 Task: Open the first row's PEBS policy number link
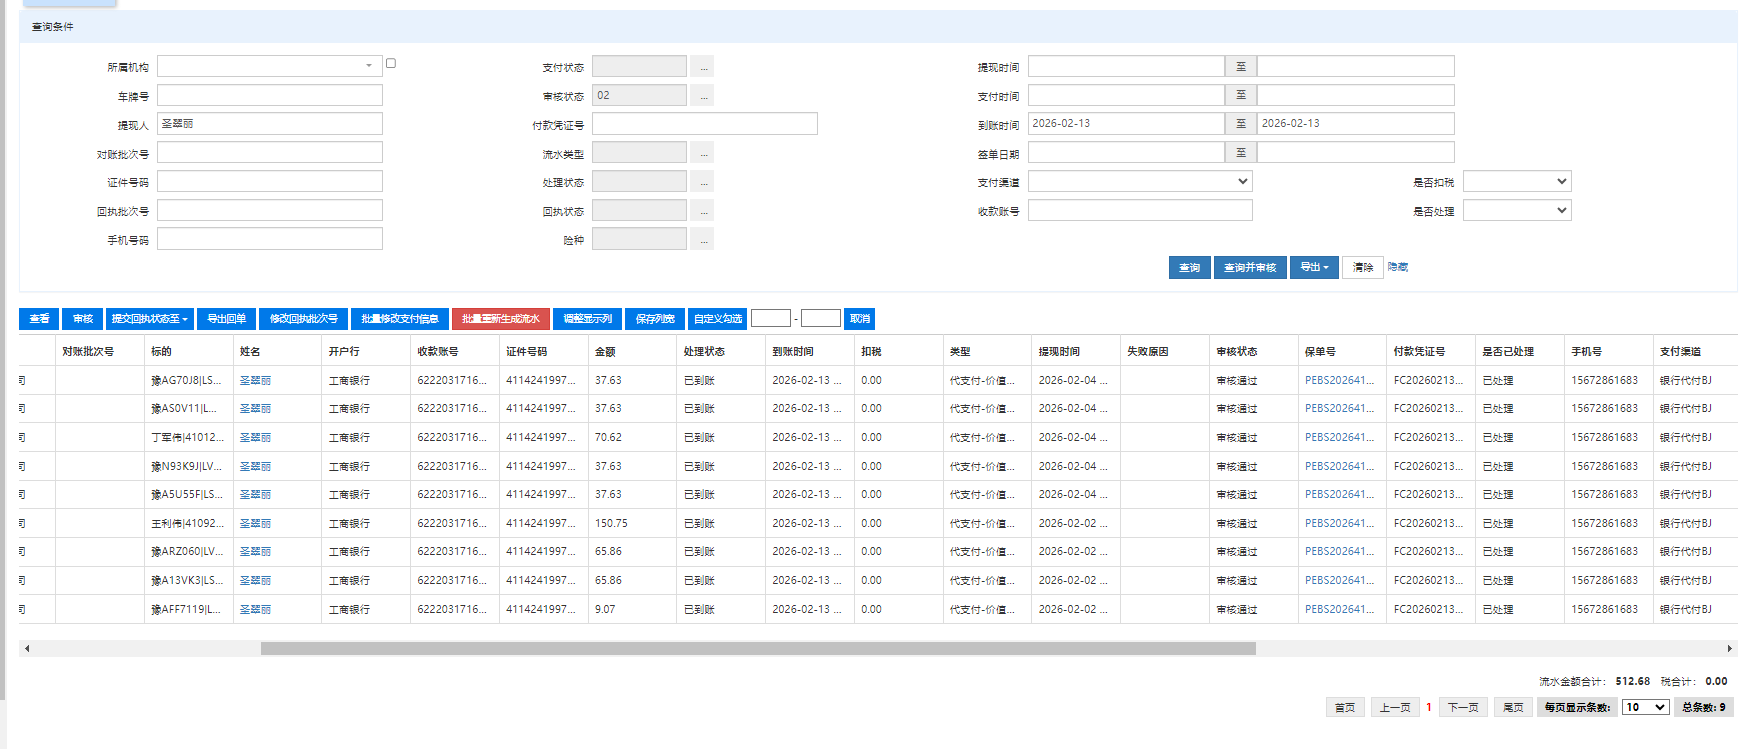pos(1339,380)
